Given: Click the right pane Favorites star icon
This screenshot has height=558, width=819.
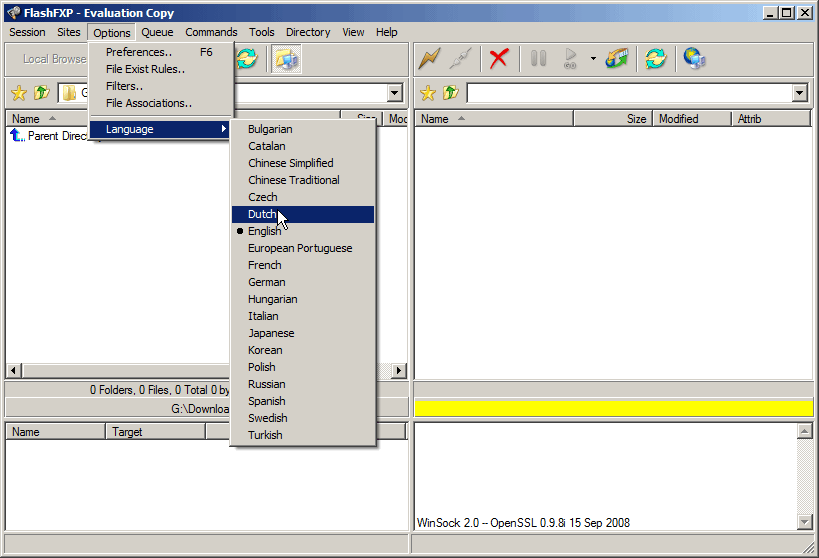Looking at the screenshot, I should coord(428,94).
